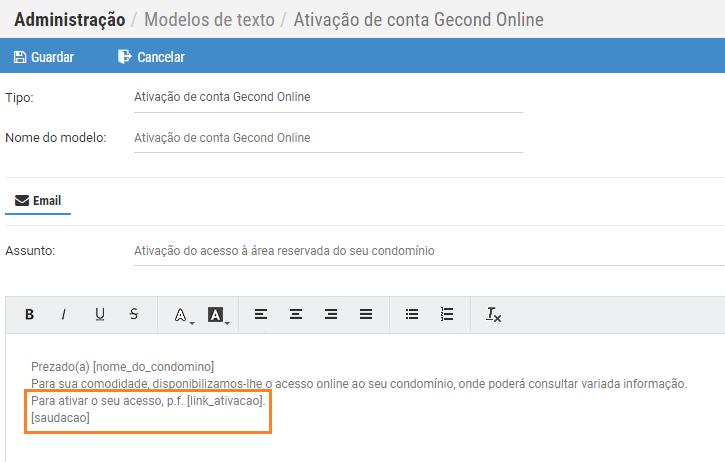Go to Modelos de texto breadcrumb
The height and width of the screenshot is (462, 725).
coord(209,19)
